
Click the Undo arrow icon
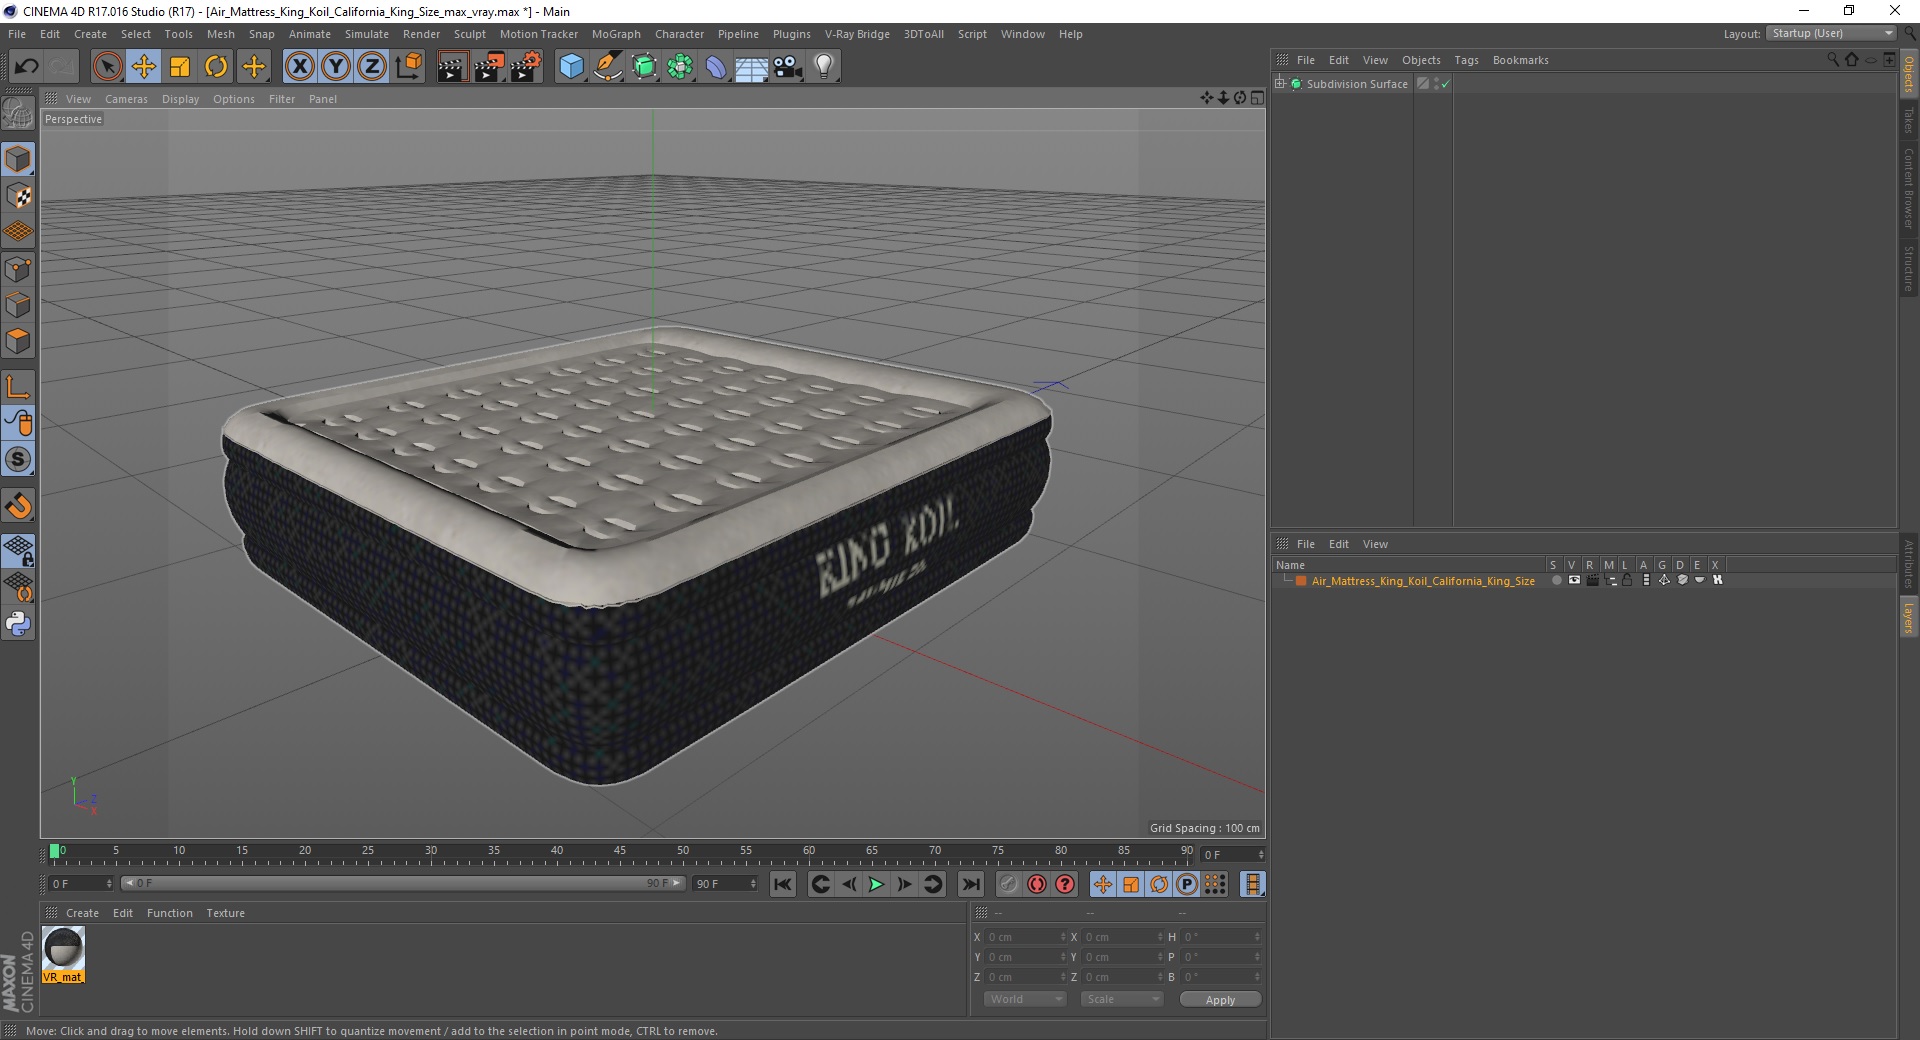pyautogui.click(x=27, y=67)
